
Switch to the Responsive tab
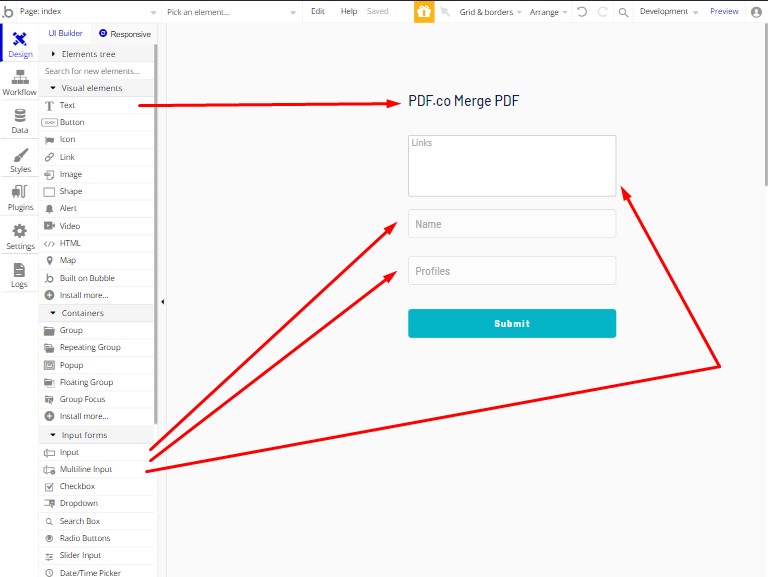[125, 34]
